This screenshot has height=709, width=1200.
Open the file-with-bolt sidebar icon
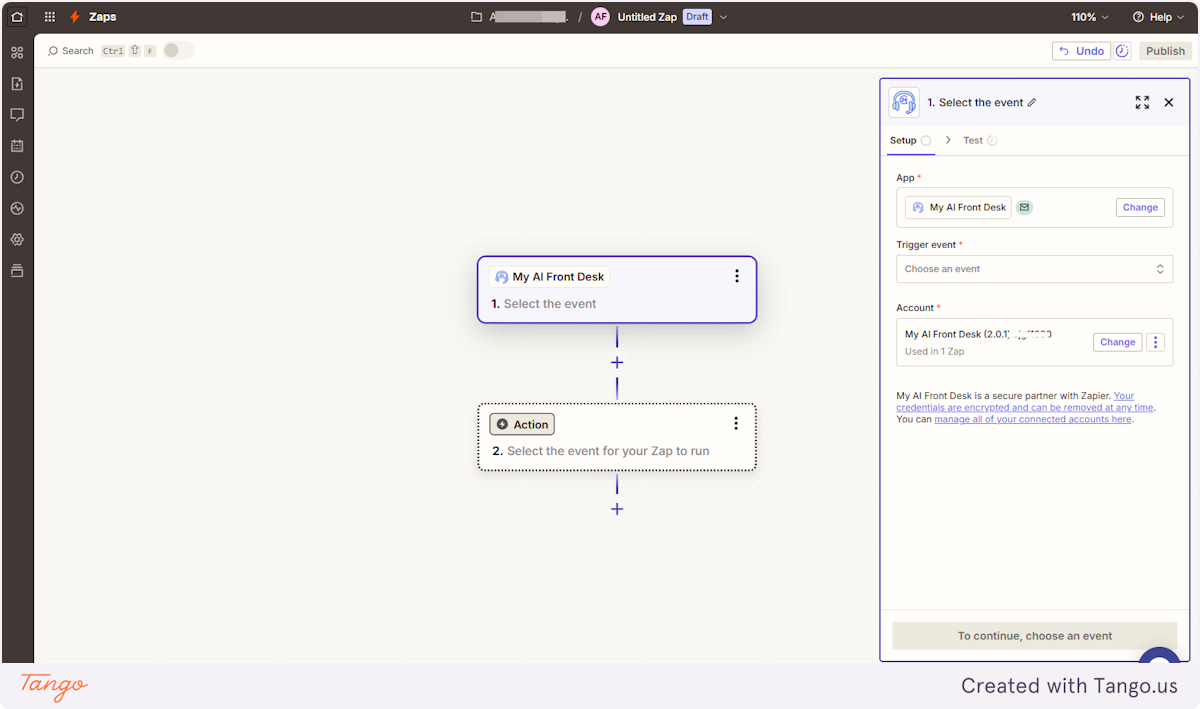17,83
